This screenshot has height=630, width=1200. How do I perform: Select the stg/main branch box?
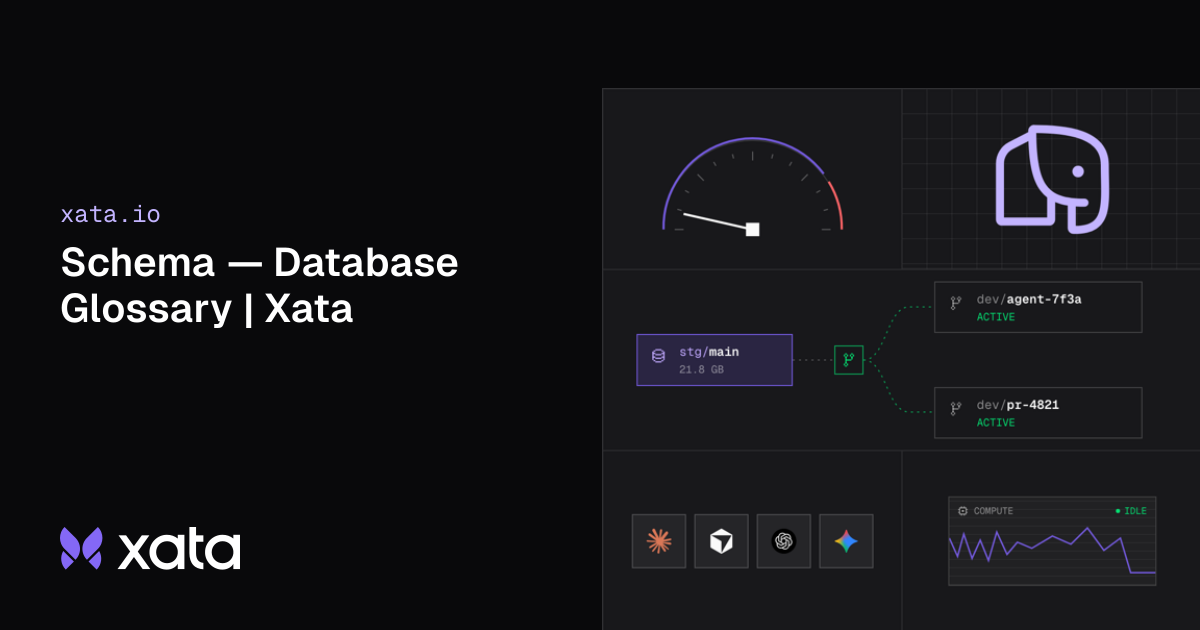click(x=714, y=360)
